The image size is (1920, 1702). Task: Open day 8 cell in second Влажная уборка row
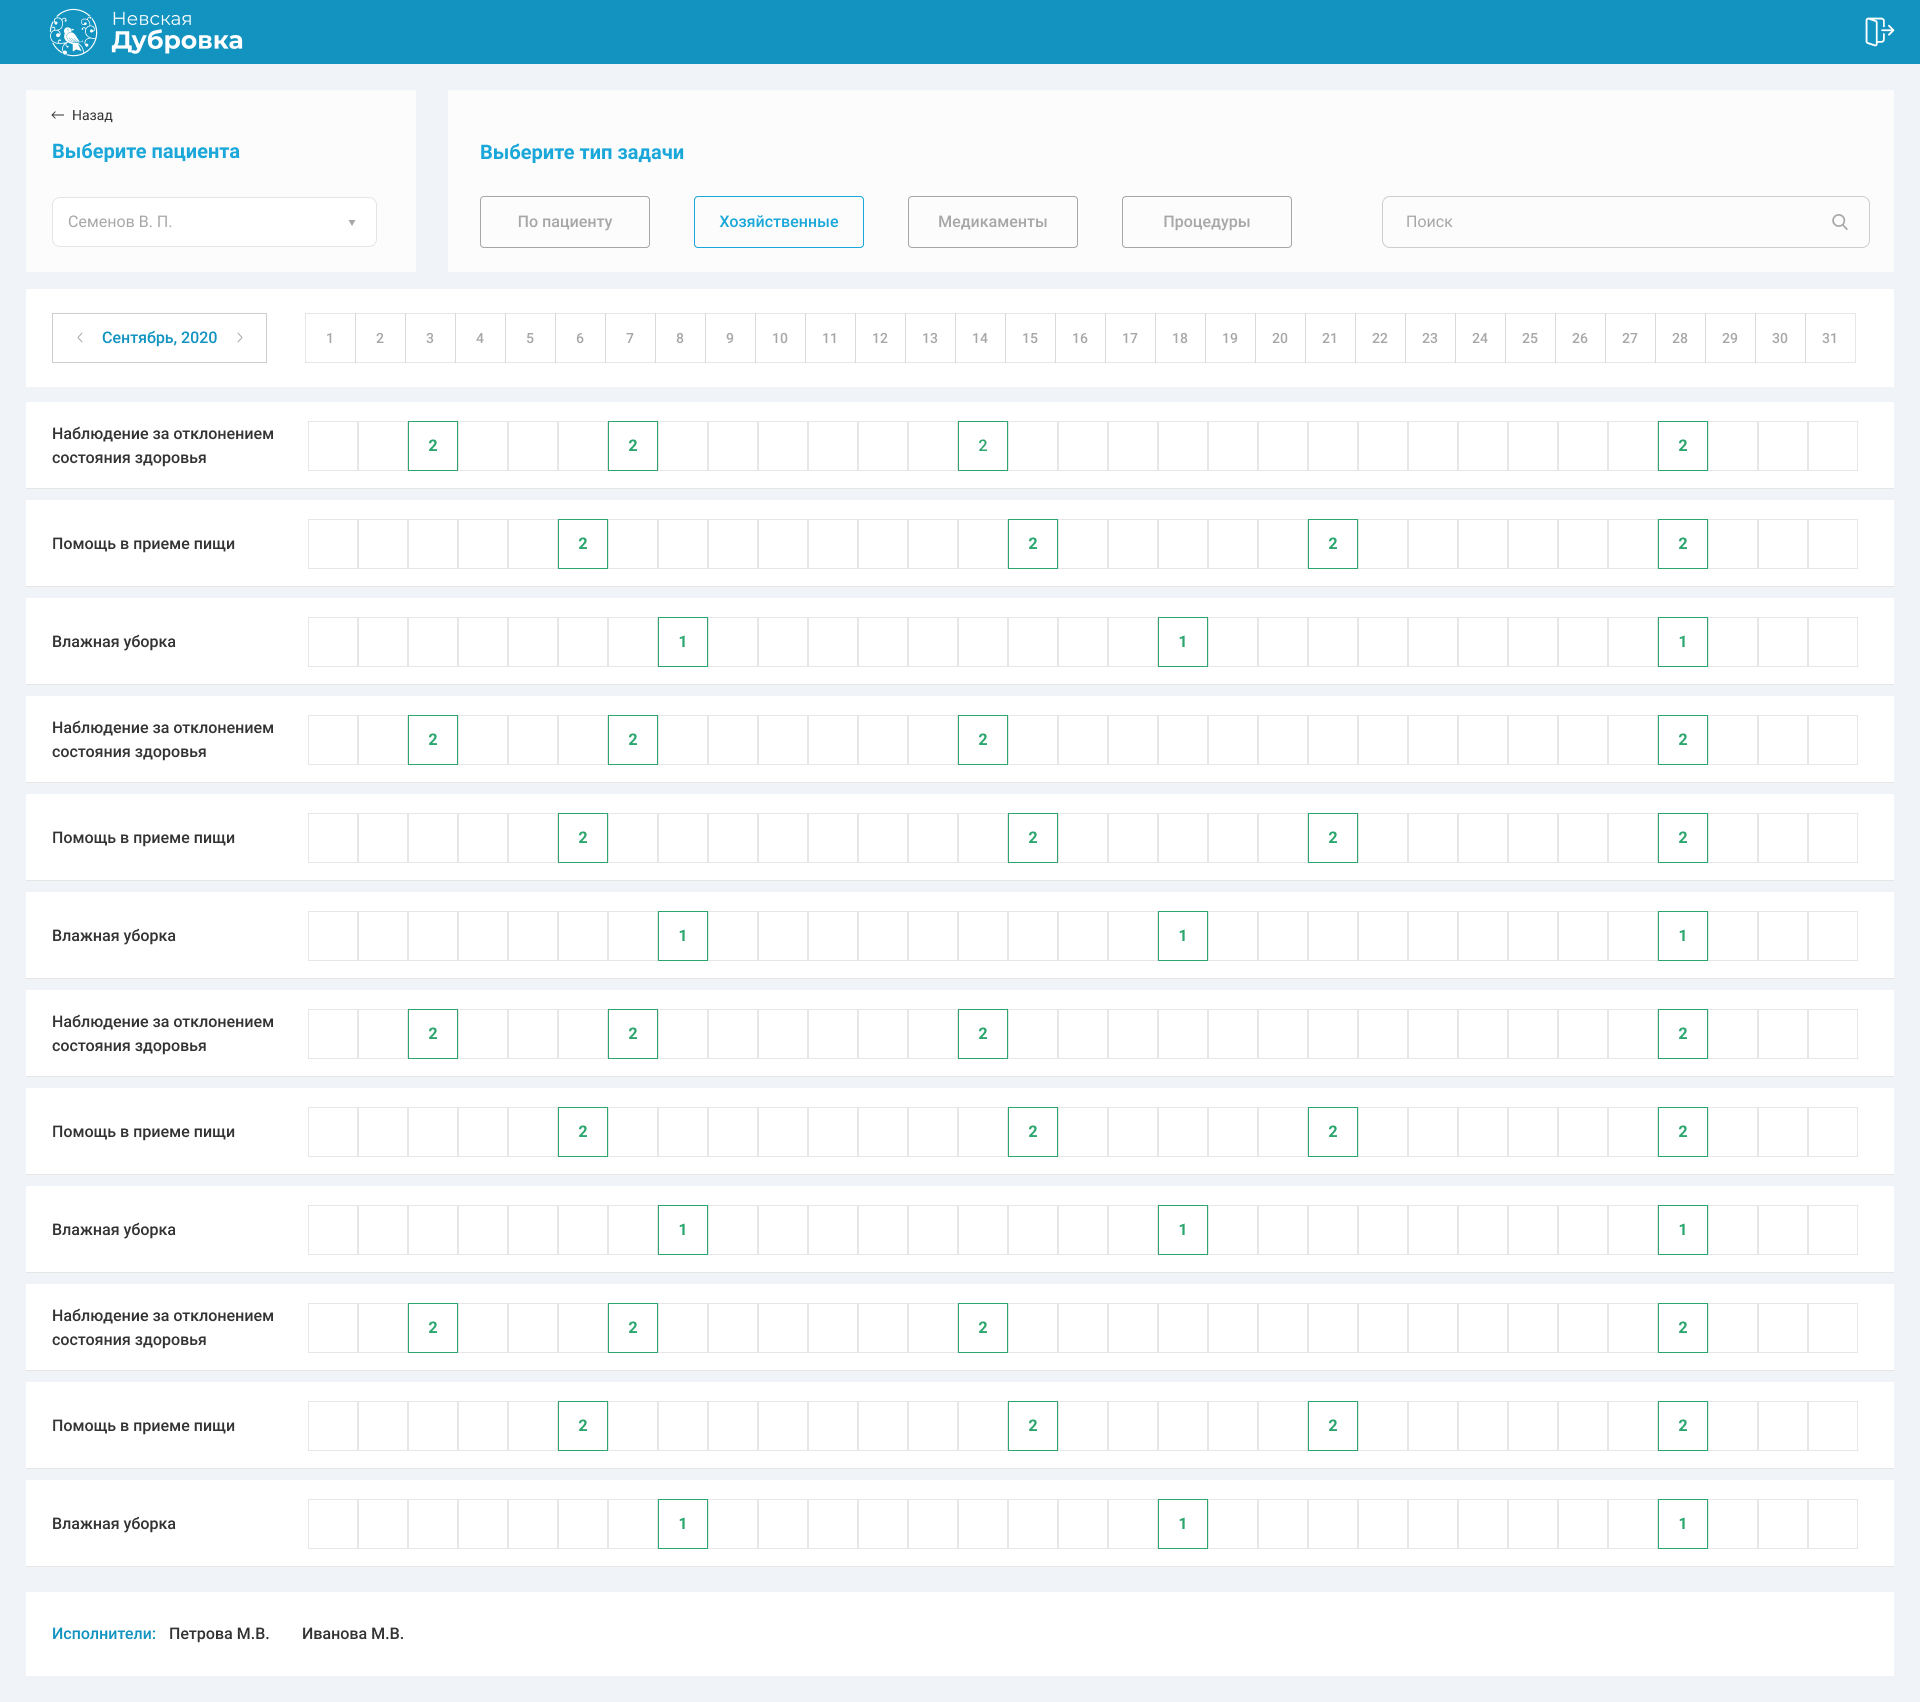[x=683, y=936]
